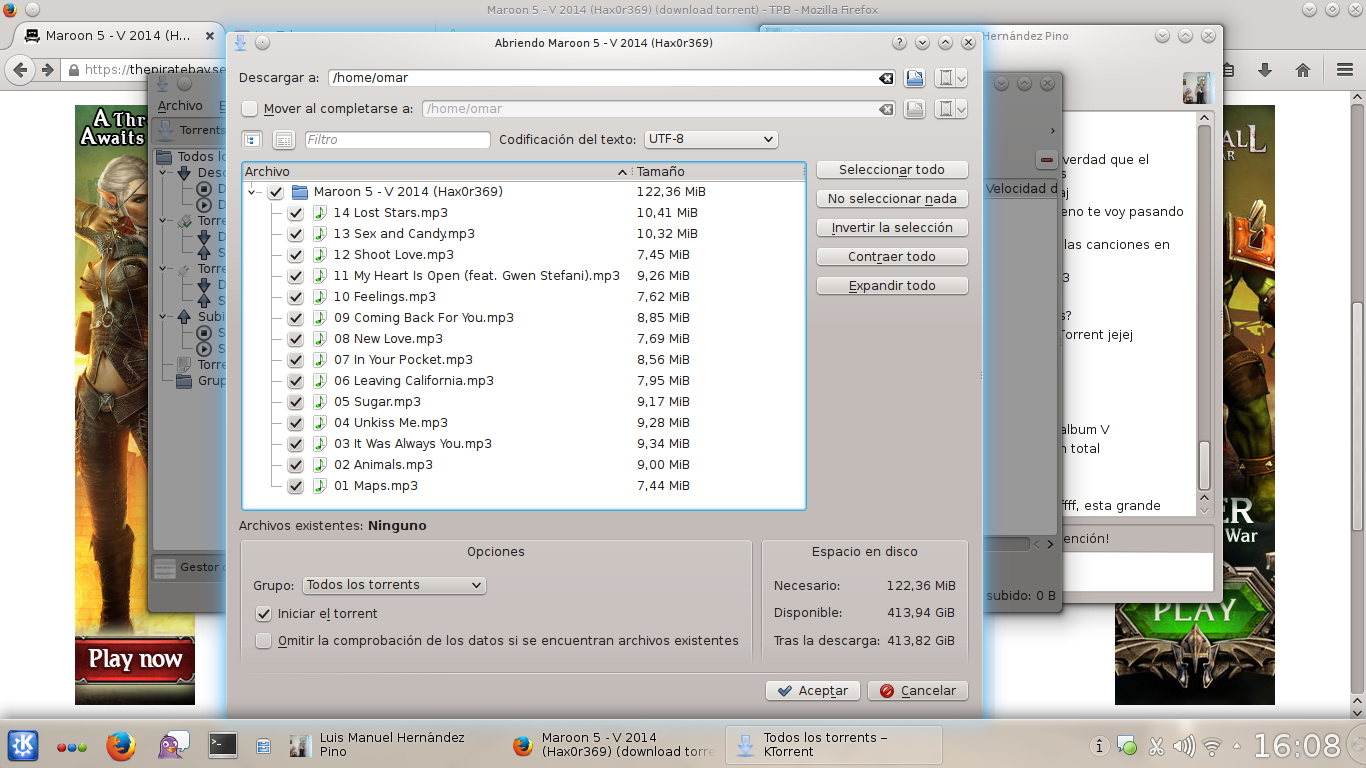Viewport: 1366px width, 768px height.
Task: Focus the Filtro search field
Action: 398,140
